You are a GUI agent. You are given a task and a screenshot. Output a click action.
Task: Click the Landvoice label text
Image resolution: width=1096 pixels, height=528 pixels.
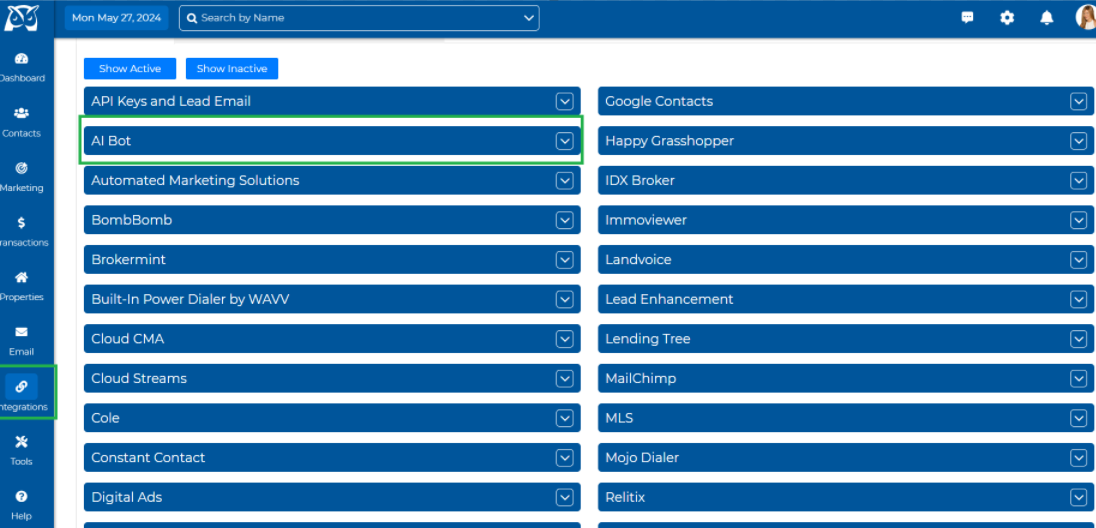click(x=638, y=259)
